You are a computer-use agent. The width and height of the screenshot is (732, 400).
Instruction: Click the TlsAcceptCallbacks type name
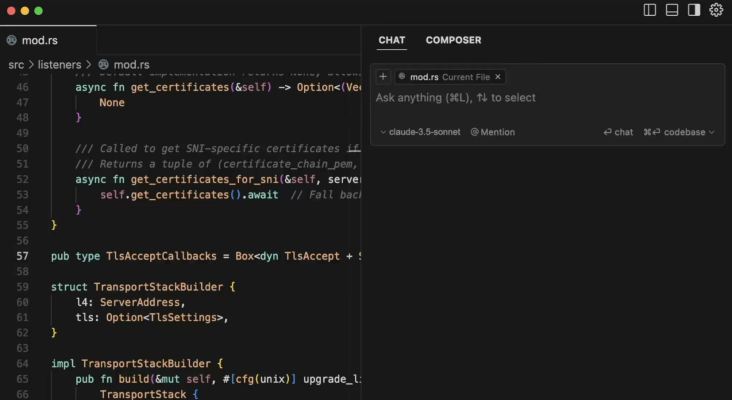(161, 256)
